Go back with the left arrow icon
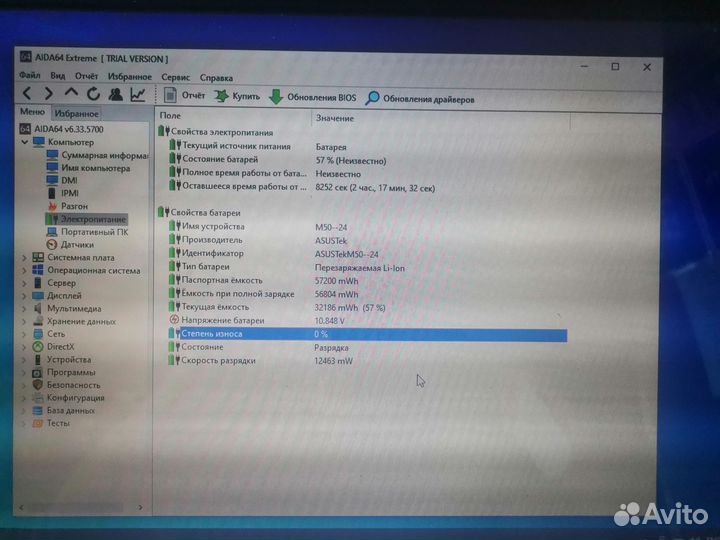This screenshot has width=720, height=540. (27, 94)
